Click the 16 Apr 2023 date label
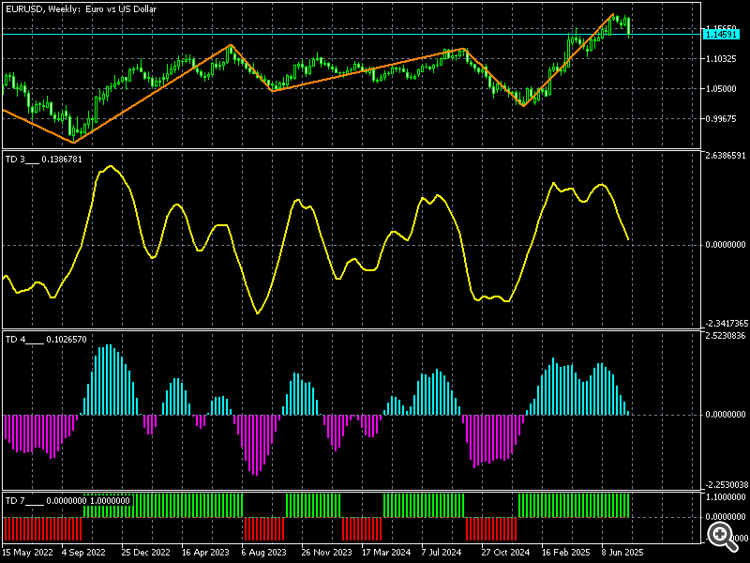This screenshot has width=750, height=563. coord(206,552)
